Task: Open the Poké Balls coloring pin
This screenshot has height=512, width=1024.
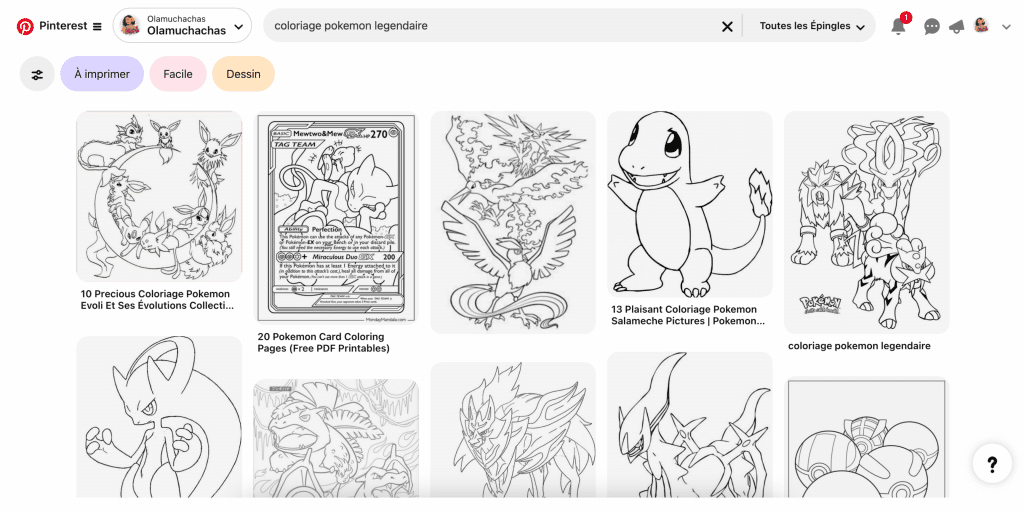Action: coord(867,438)
